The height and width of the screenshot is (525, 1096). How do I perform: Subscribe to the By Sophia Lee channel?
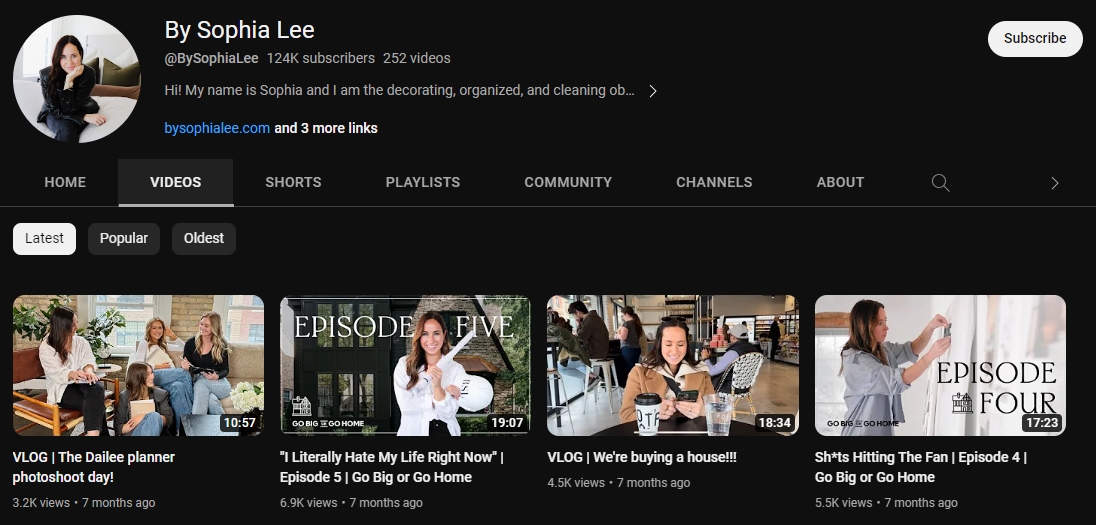click(x=1034, y=38)
